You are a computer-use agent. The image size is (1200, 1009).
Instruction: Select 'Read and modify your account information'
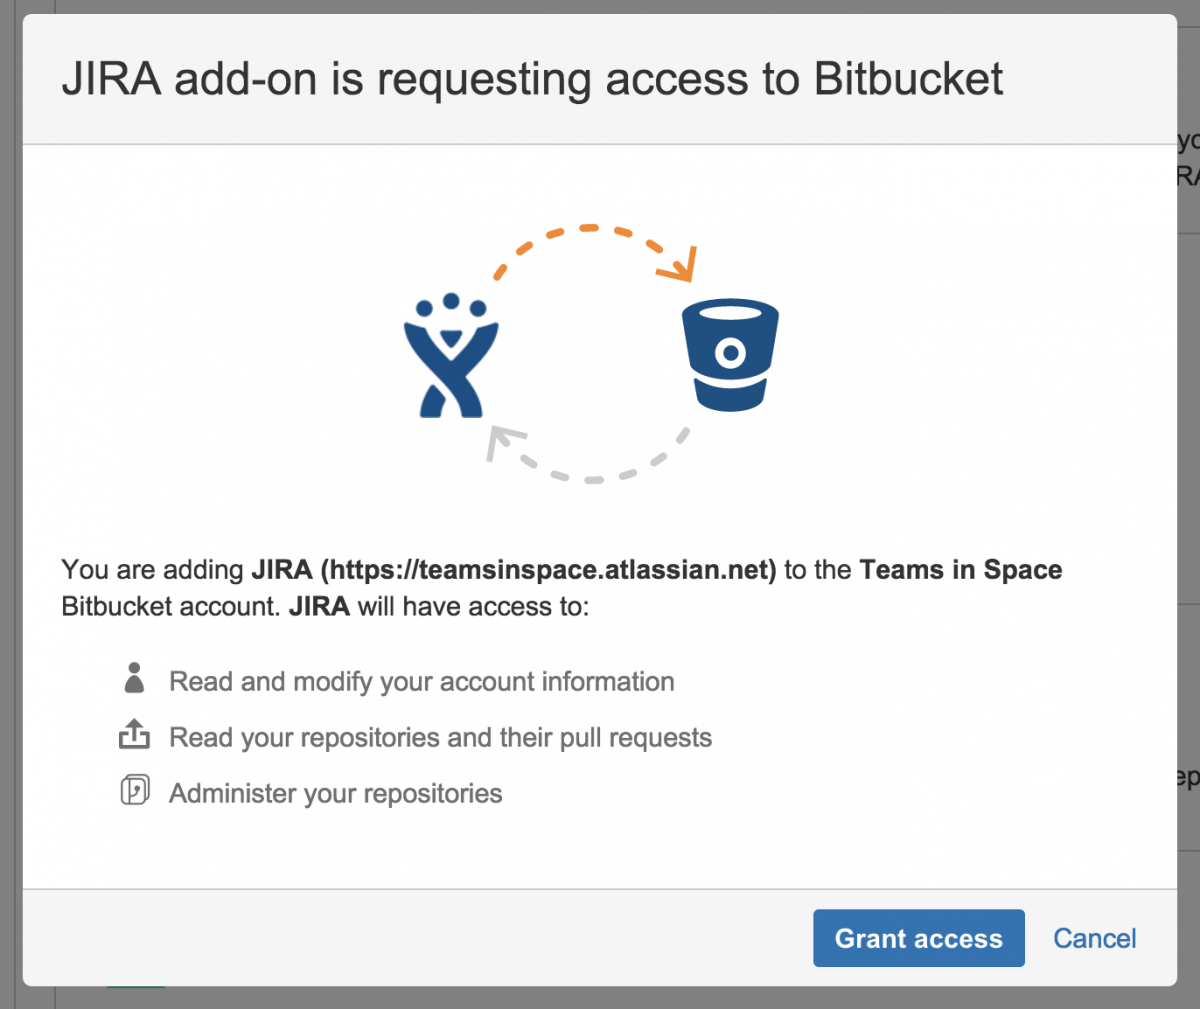click(421, 682)
